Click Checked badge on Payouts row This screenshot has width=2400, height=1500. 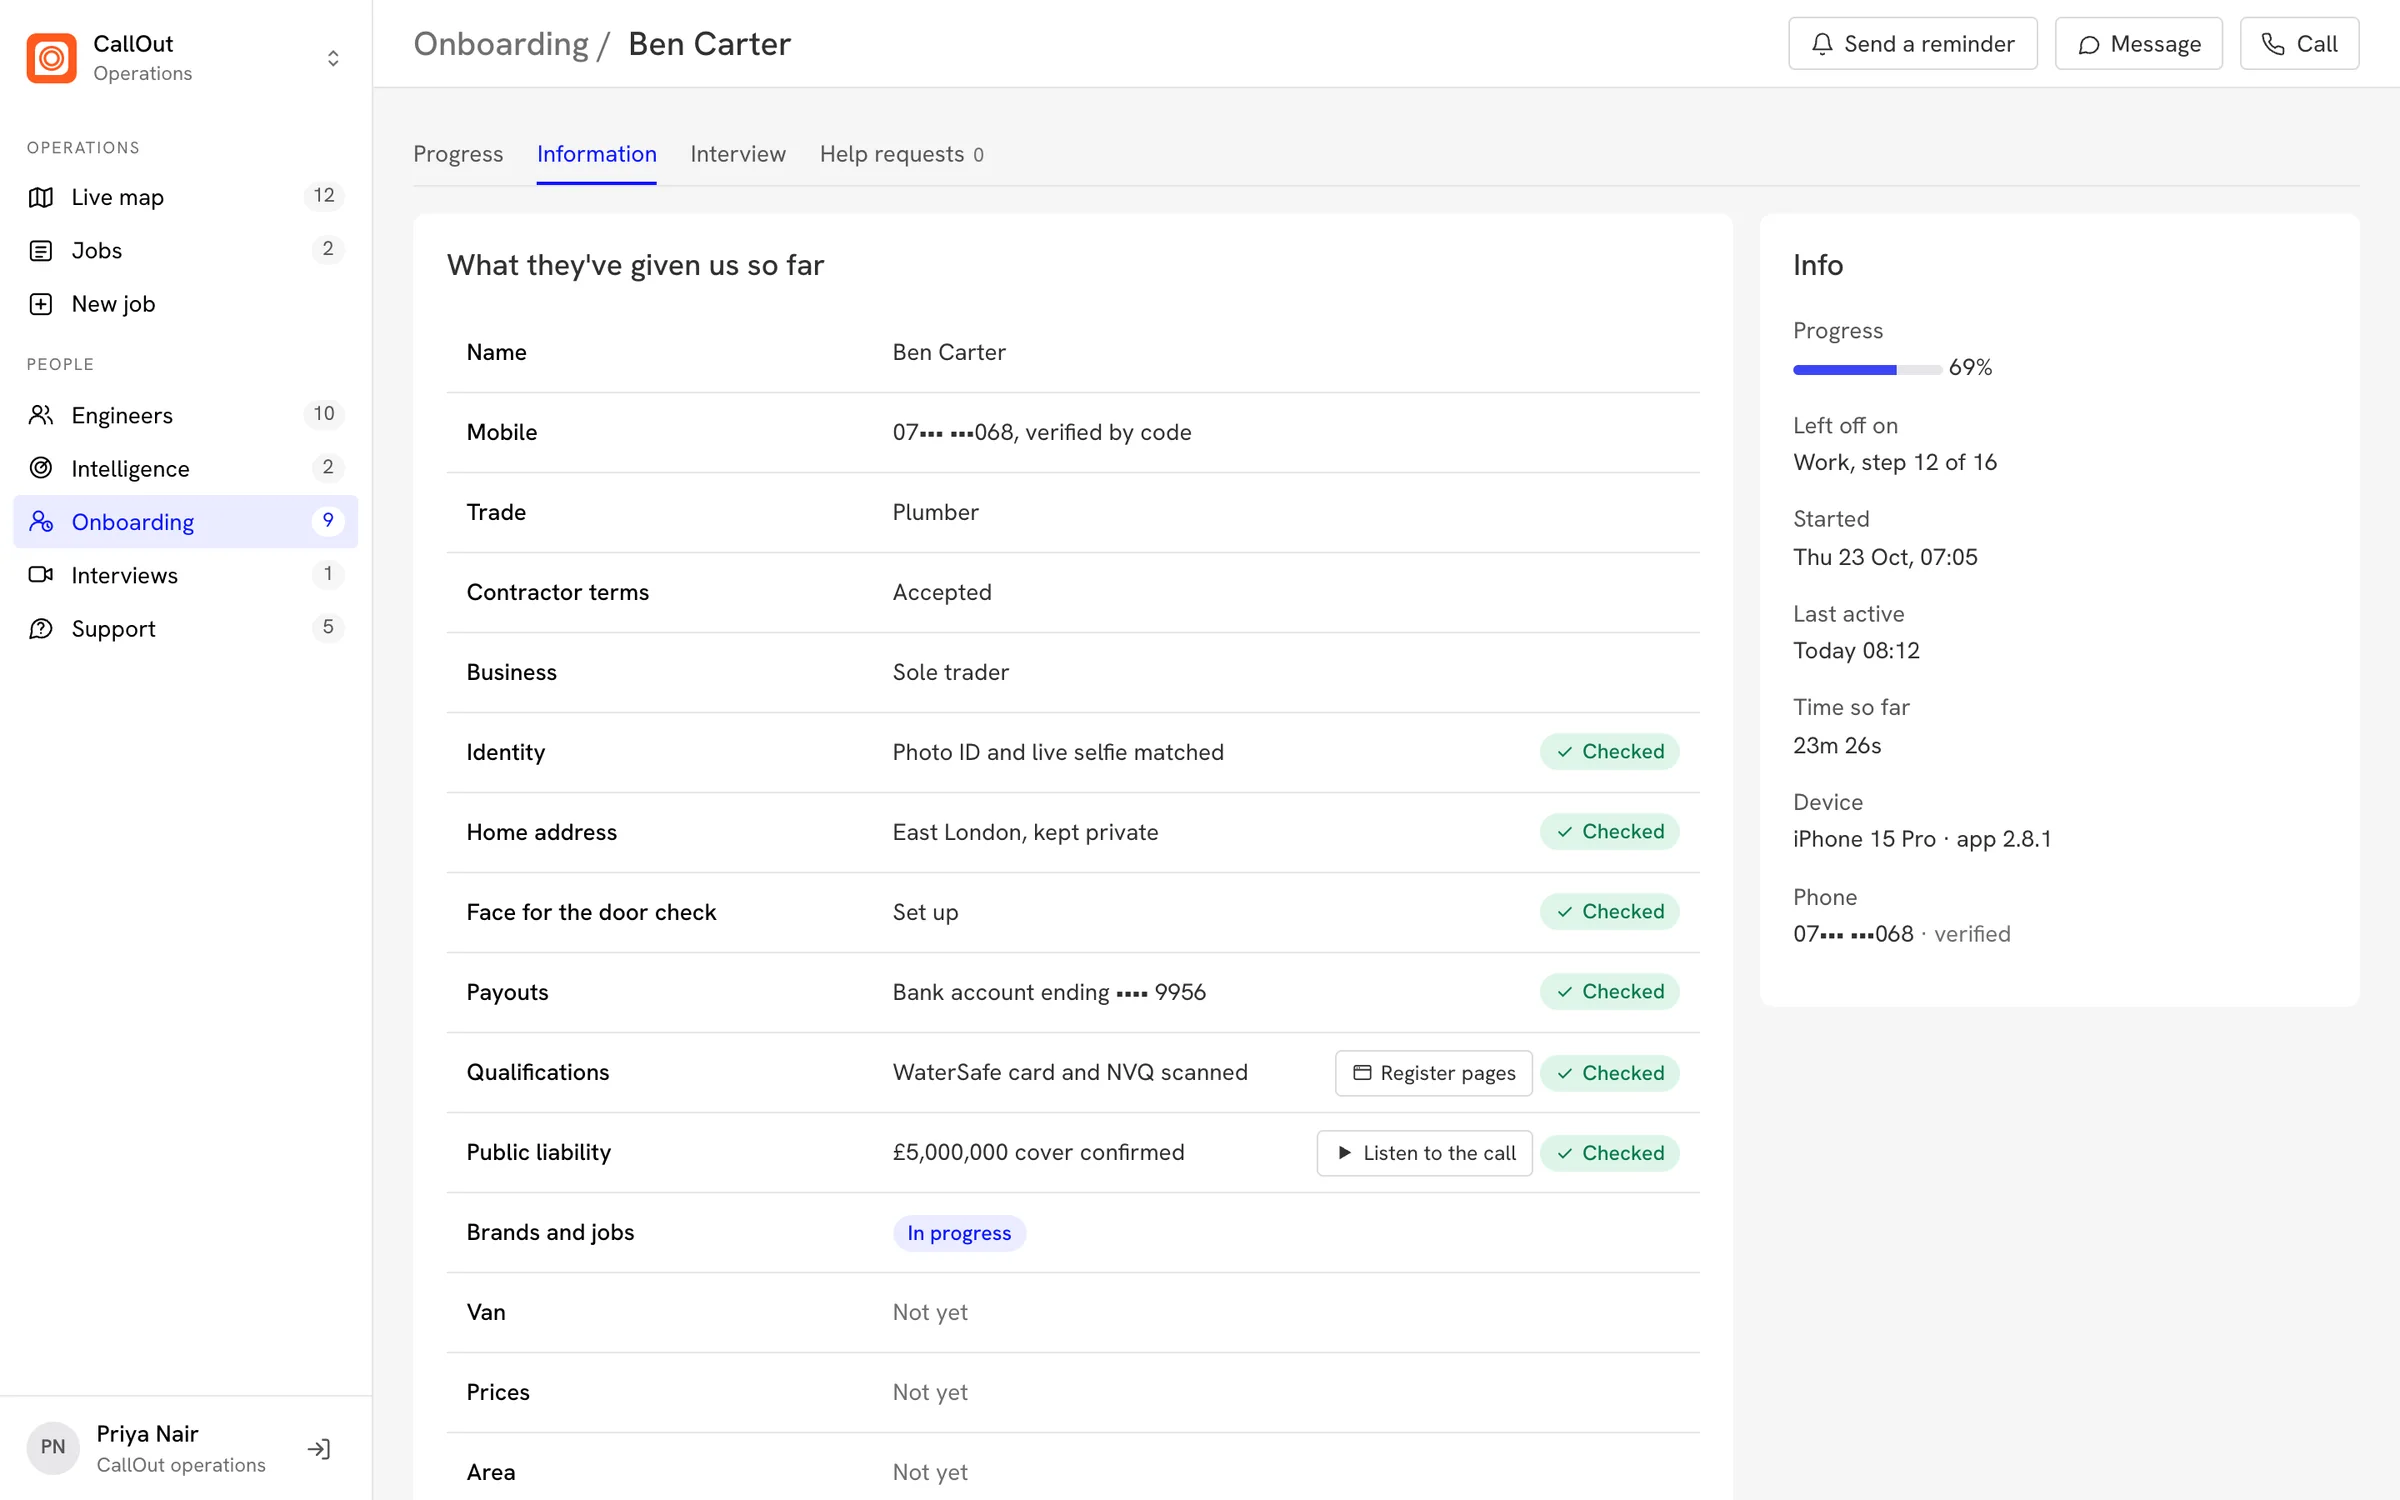click(x=1609, y=992)
